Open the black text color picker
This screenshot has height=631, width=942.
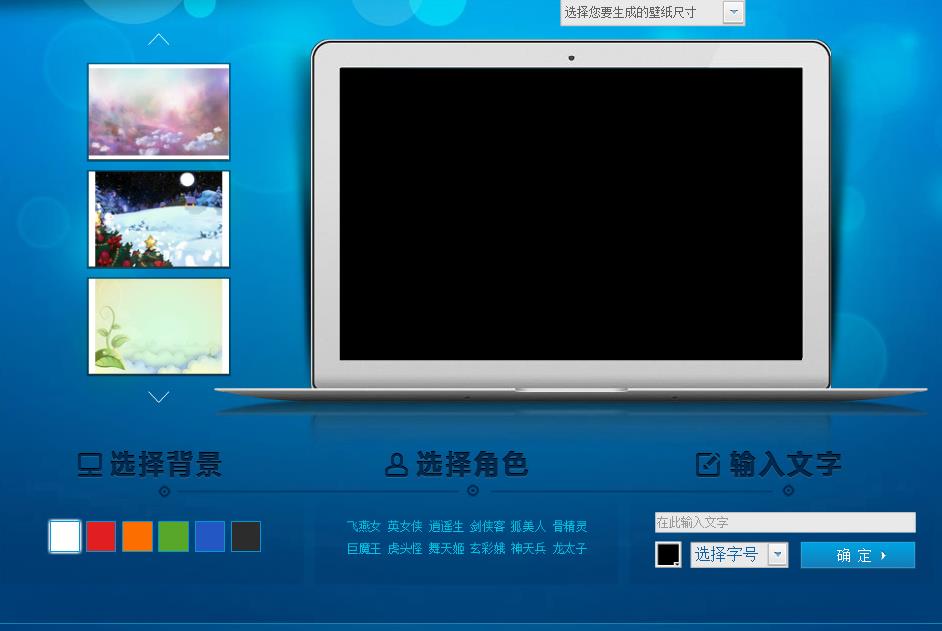point(668,554)
